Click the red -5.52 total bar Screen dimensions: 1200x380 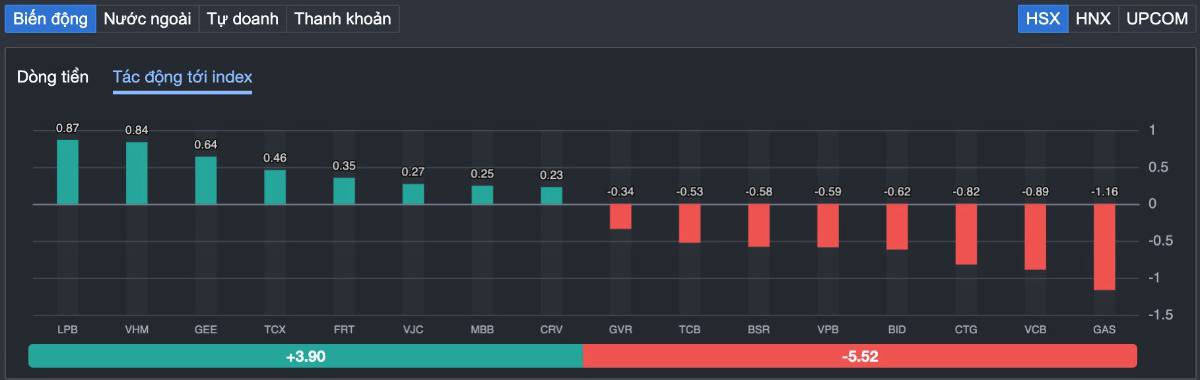click(860, 356)
